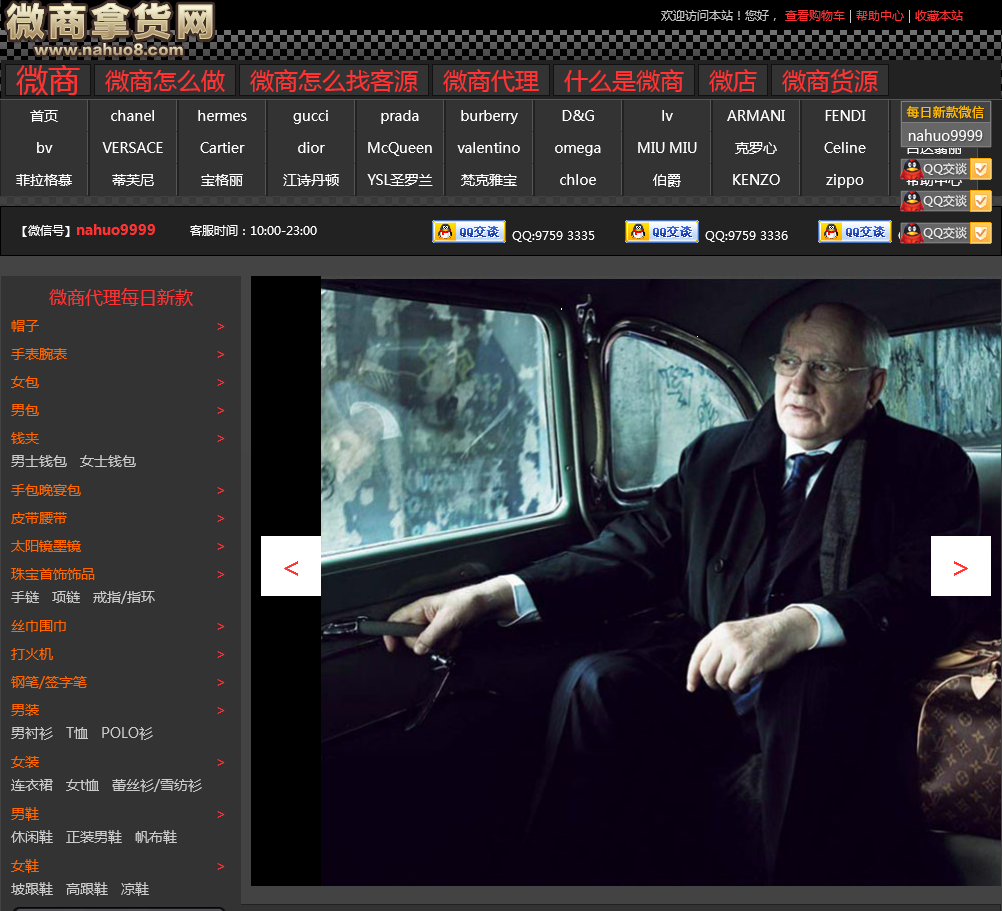Viewport: 1002px width, 911px height.
Task: Click the QQ交谈 icon beside QQ:9759 3335
Action: [x=469, y=231]
